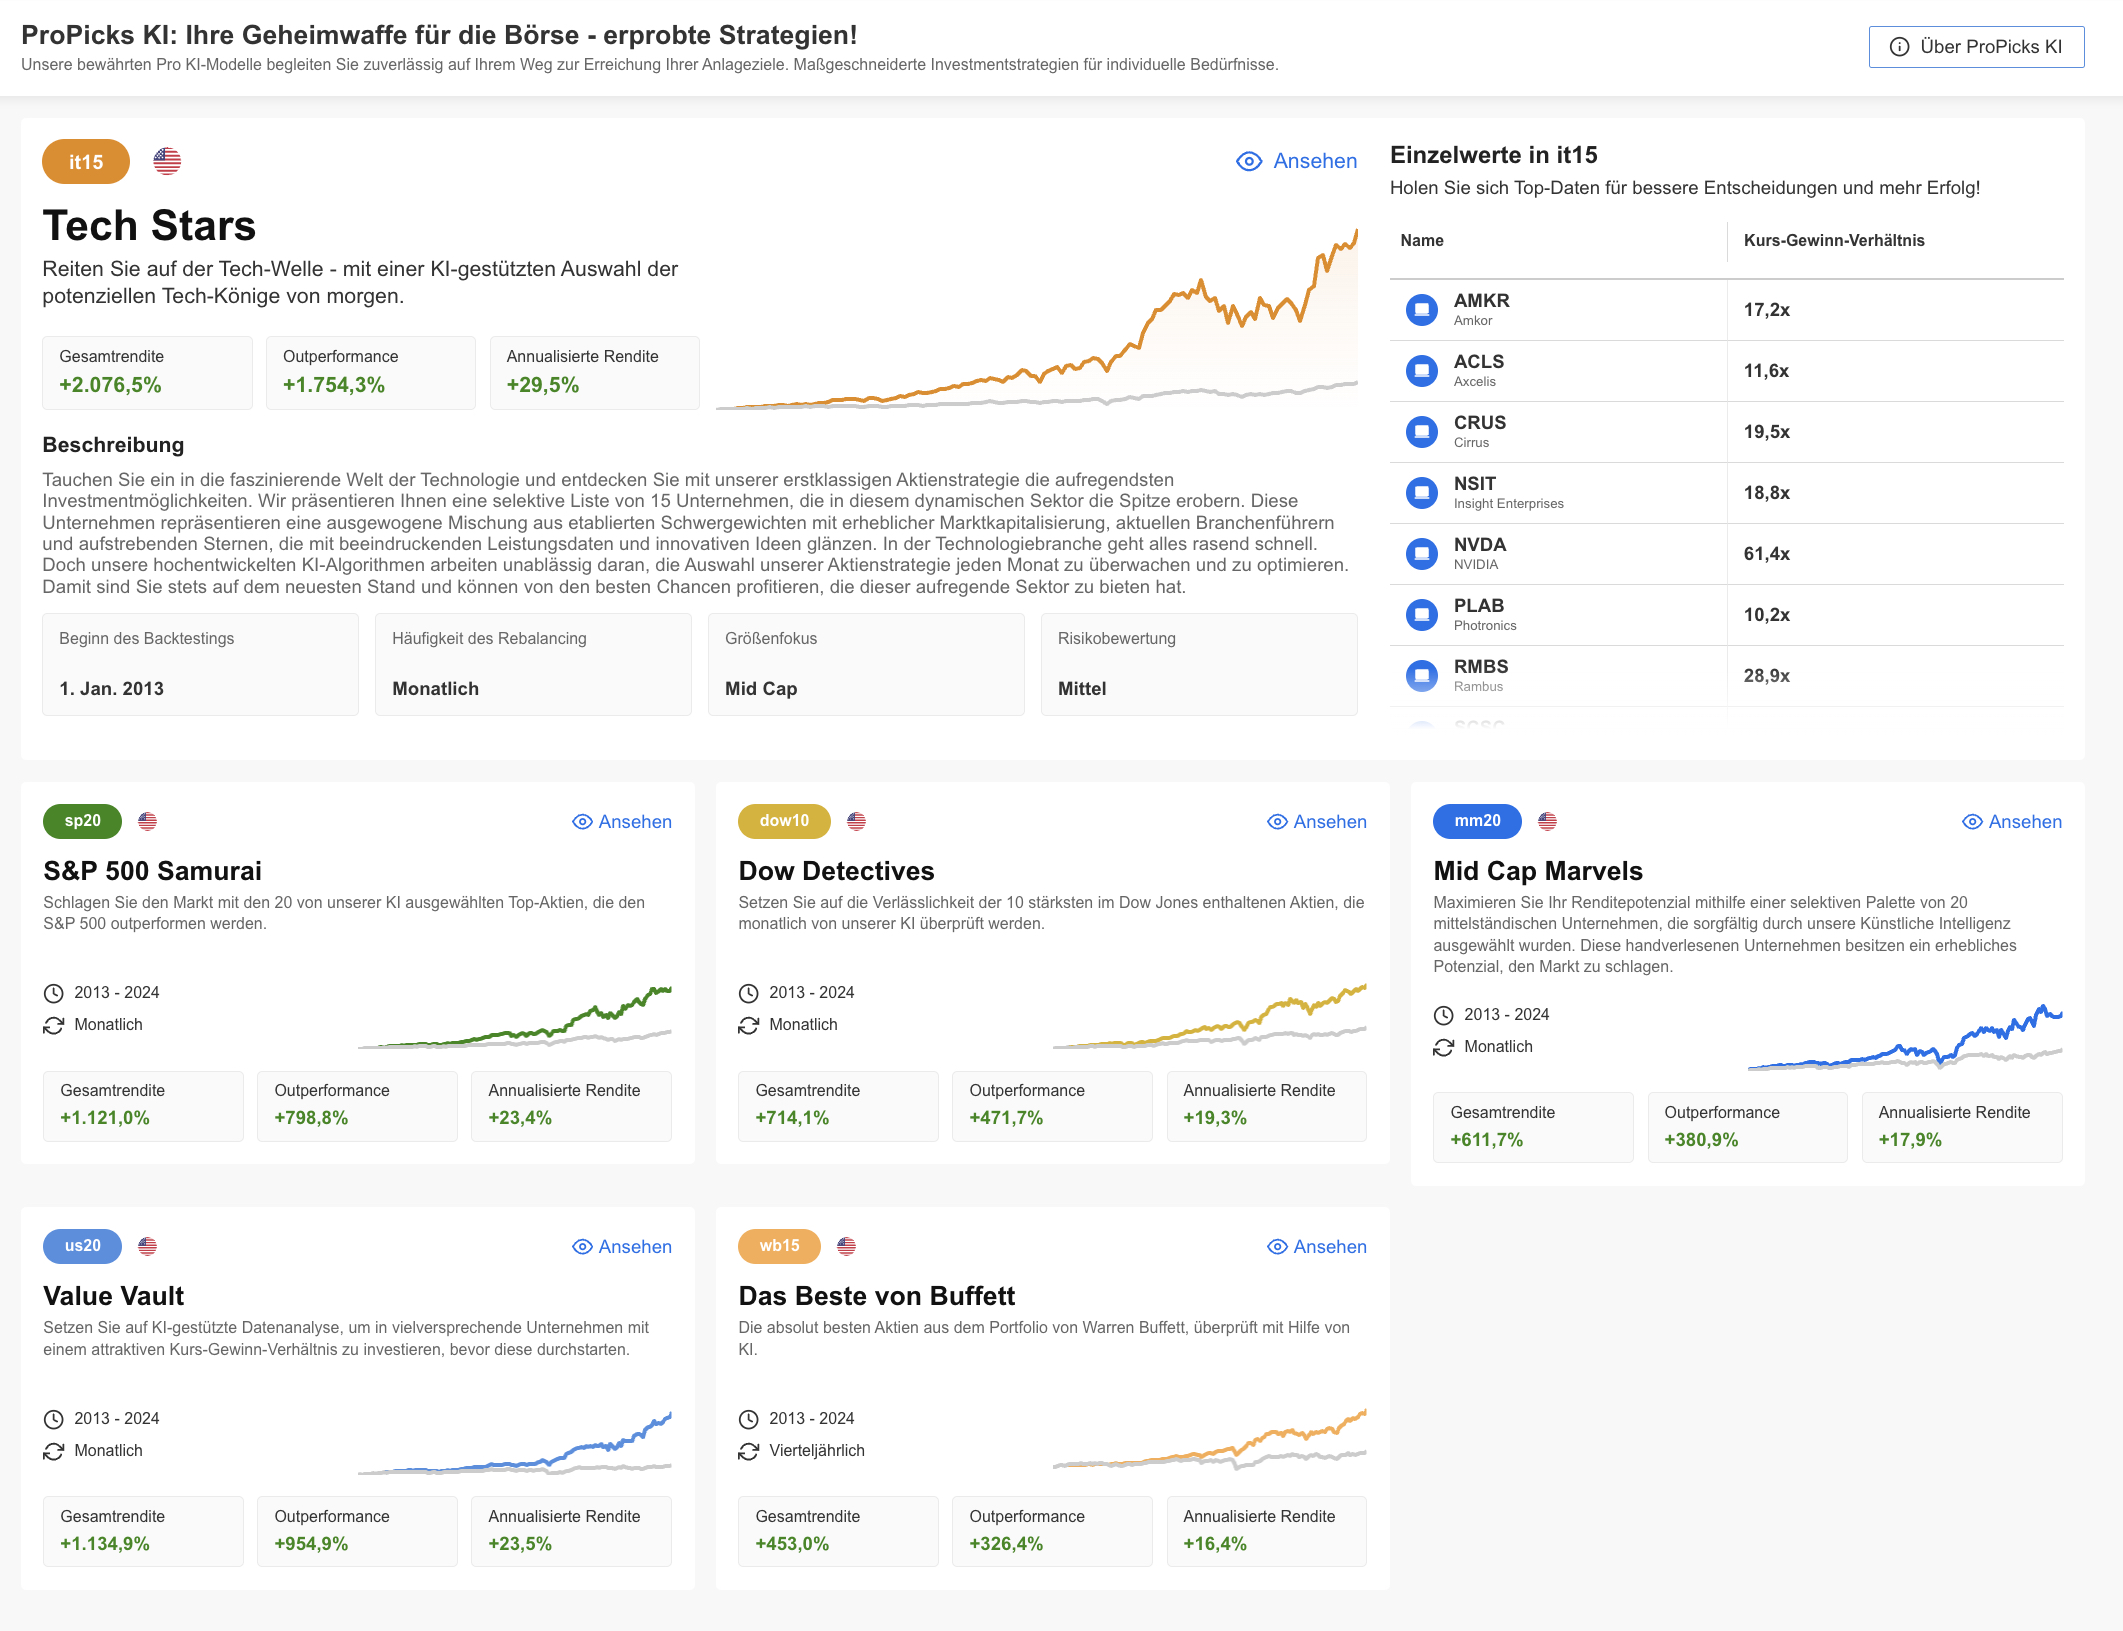Screen dimensions: 2123x1631
Task: Click the Das Beste von Buffett title
Action: coord(876,1296)
